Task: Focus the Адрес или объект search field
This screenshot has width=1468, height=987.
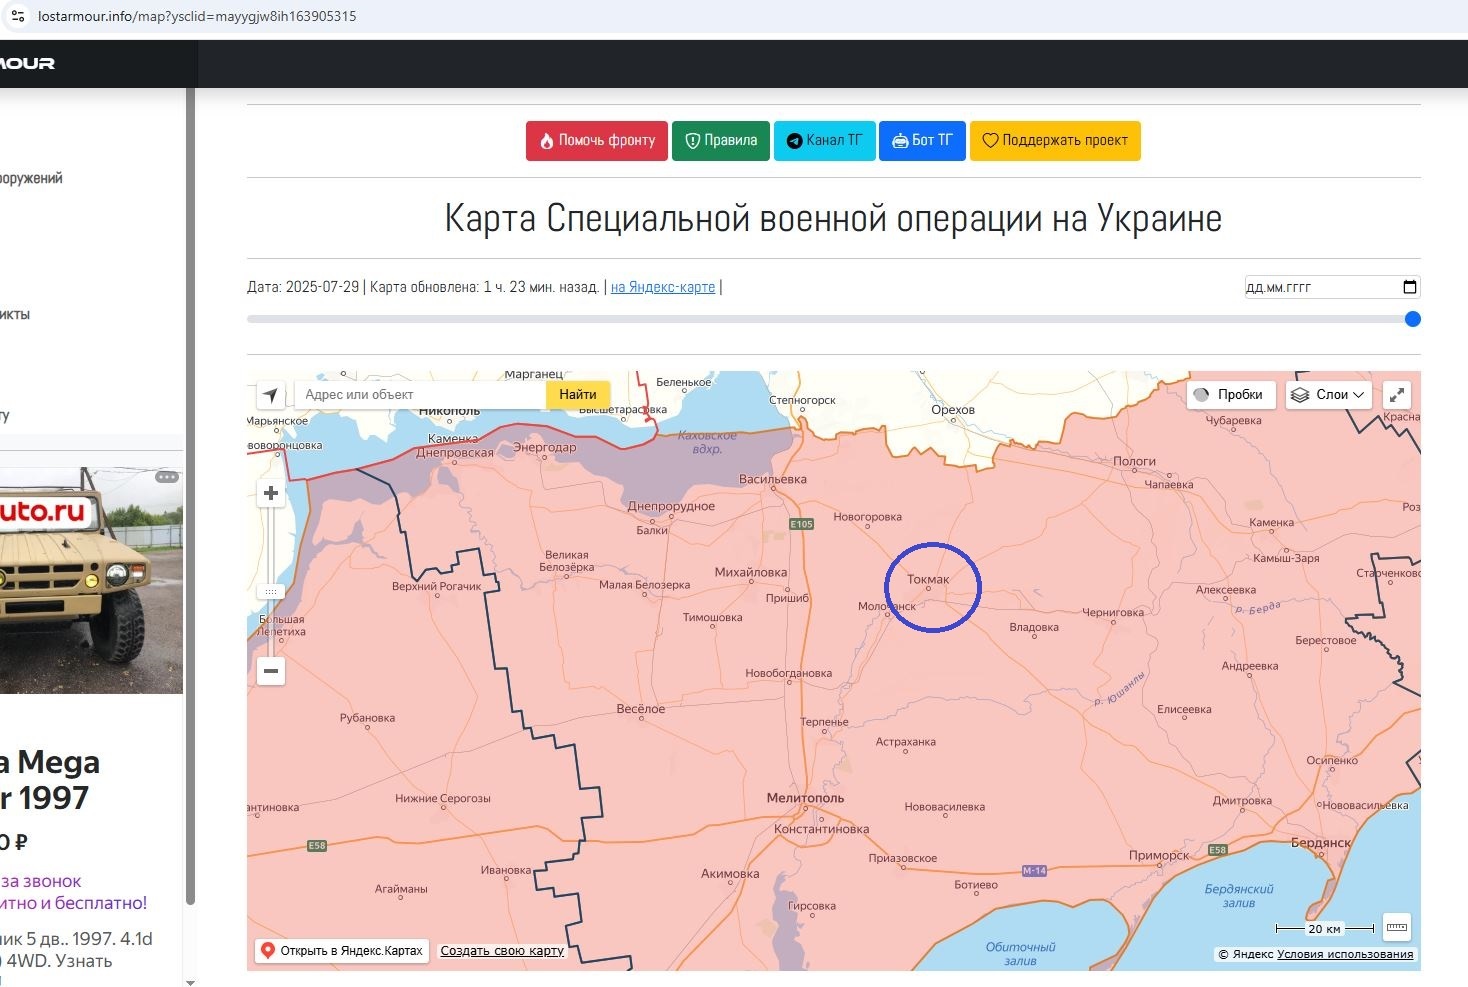Action: (420, 395)
